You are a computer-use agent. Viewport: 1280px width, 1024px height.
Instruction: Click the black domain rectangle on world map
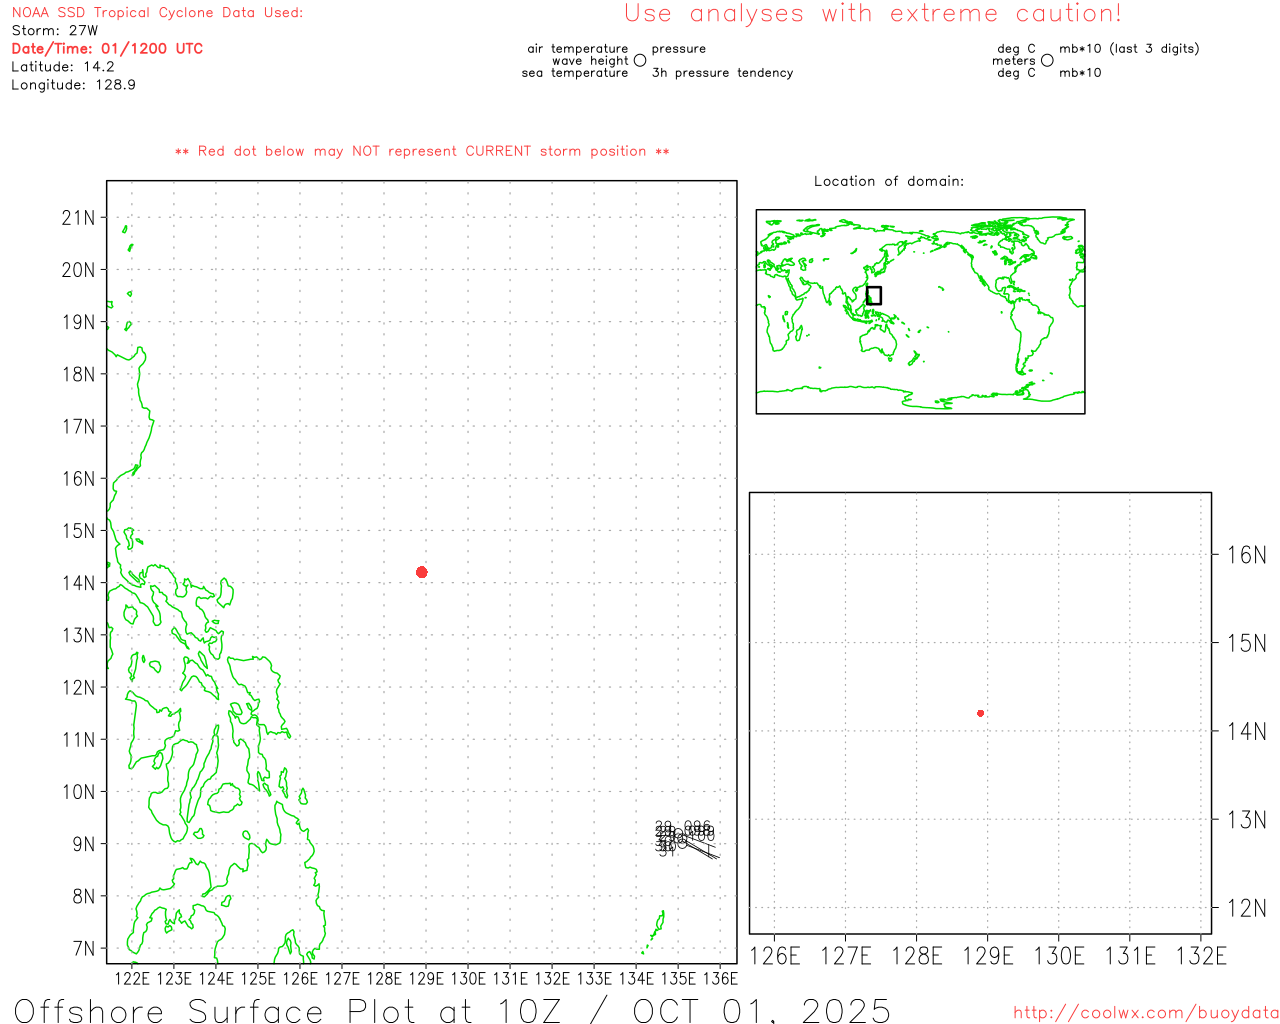(873, 295)
